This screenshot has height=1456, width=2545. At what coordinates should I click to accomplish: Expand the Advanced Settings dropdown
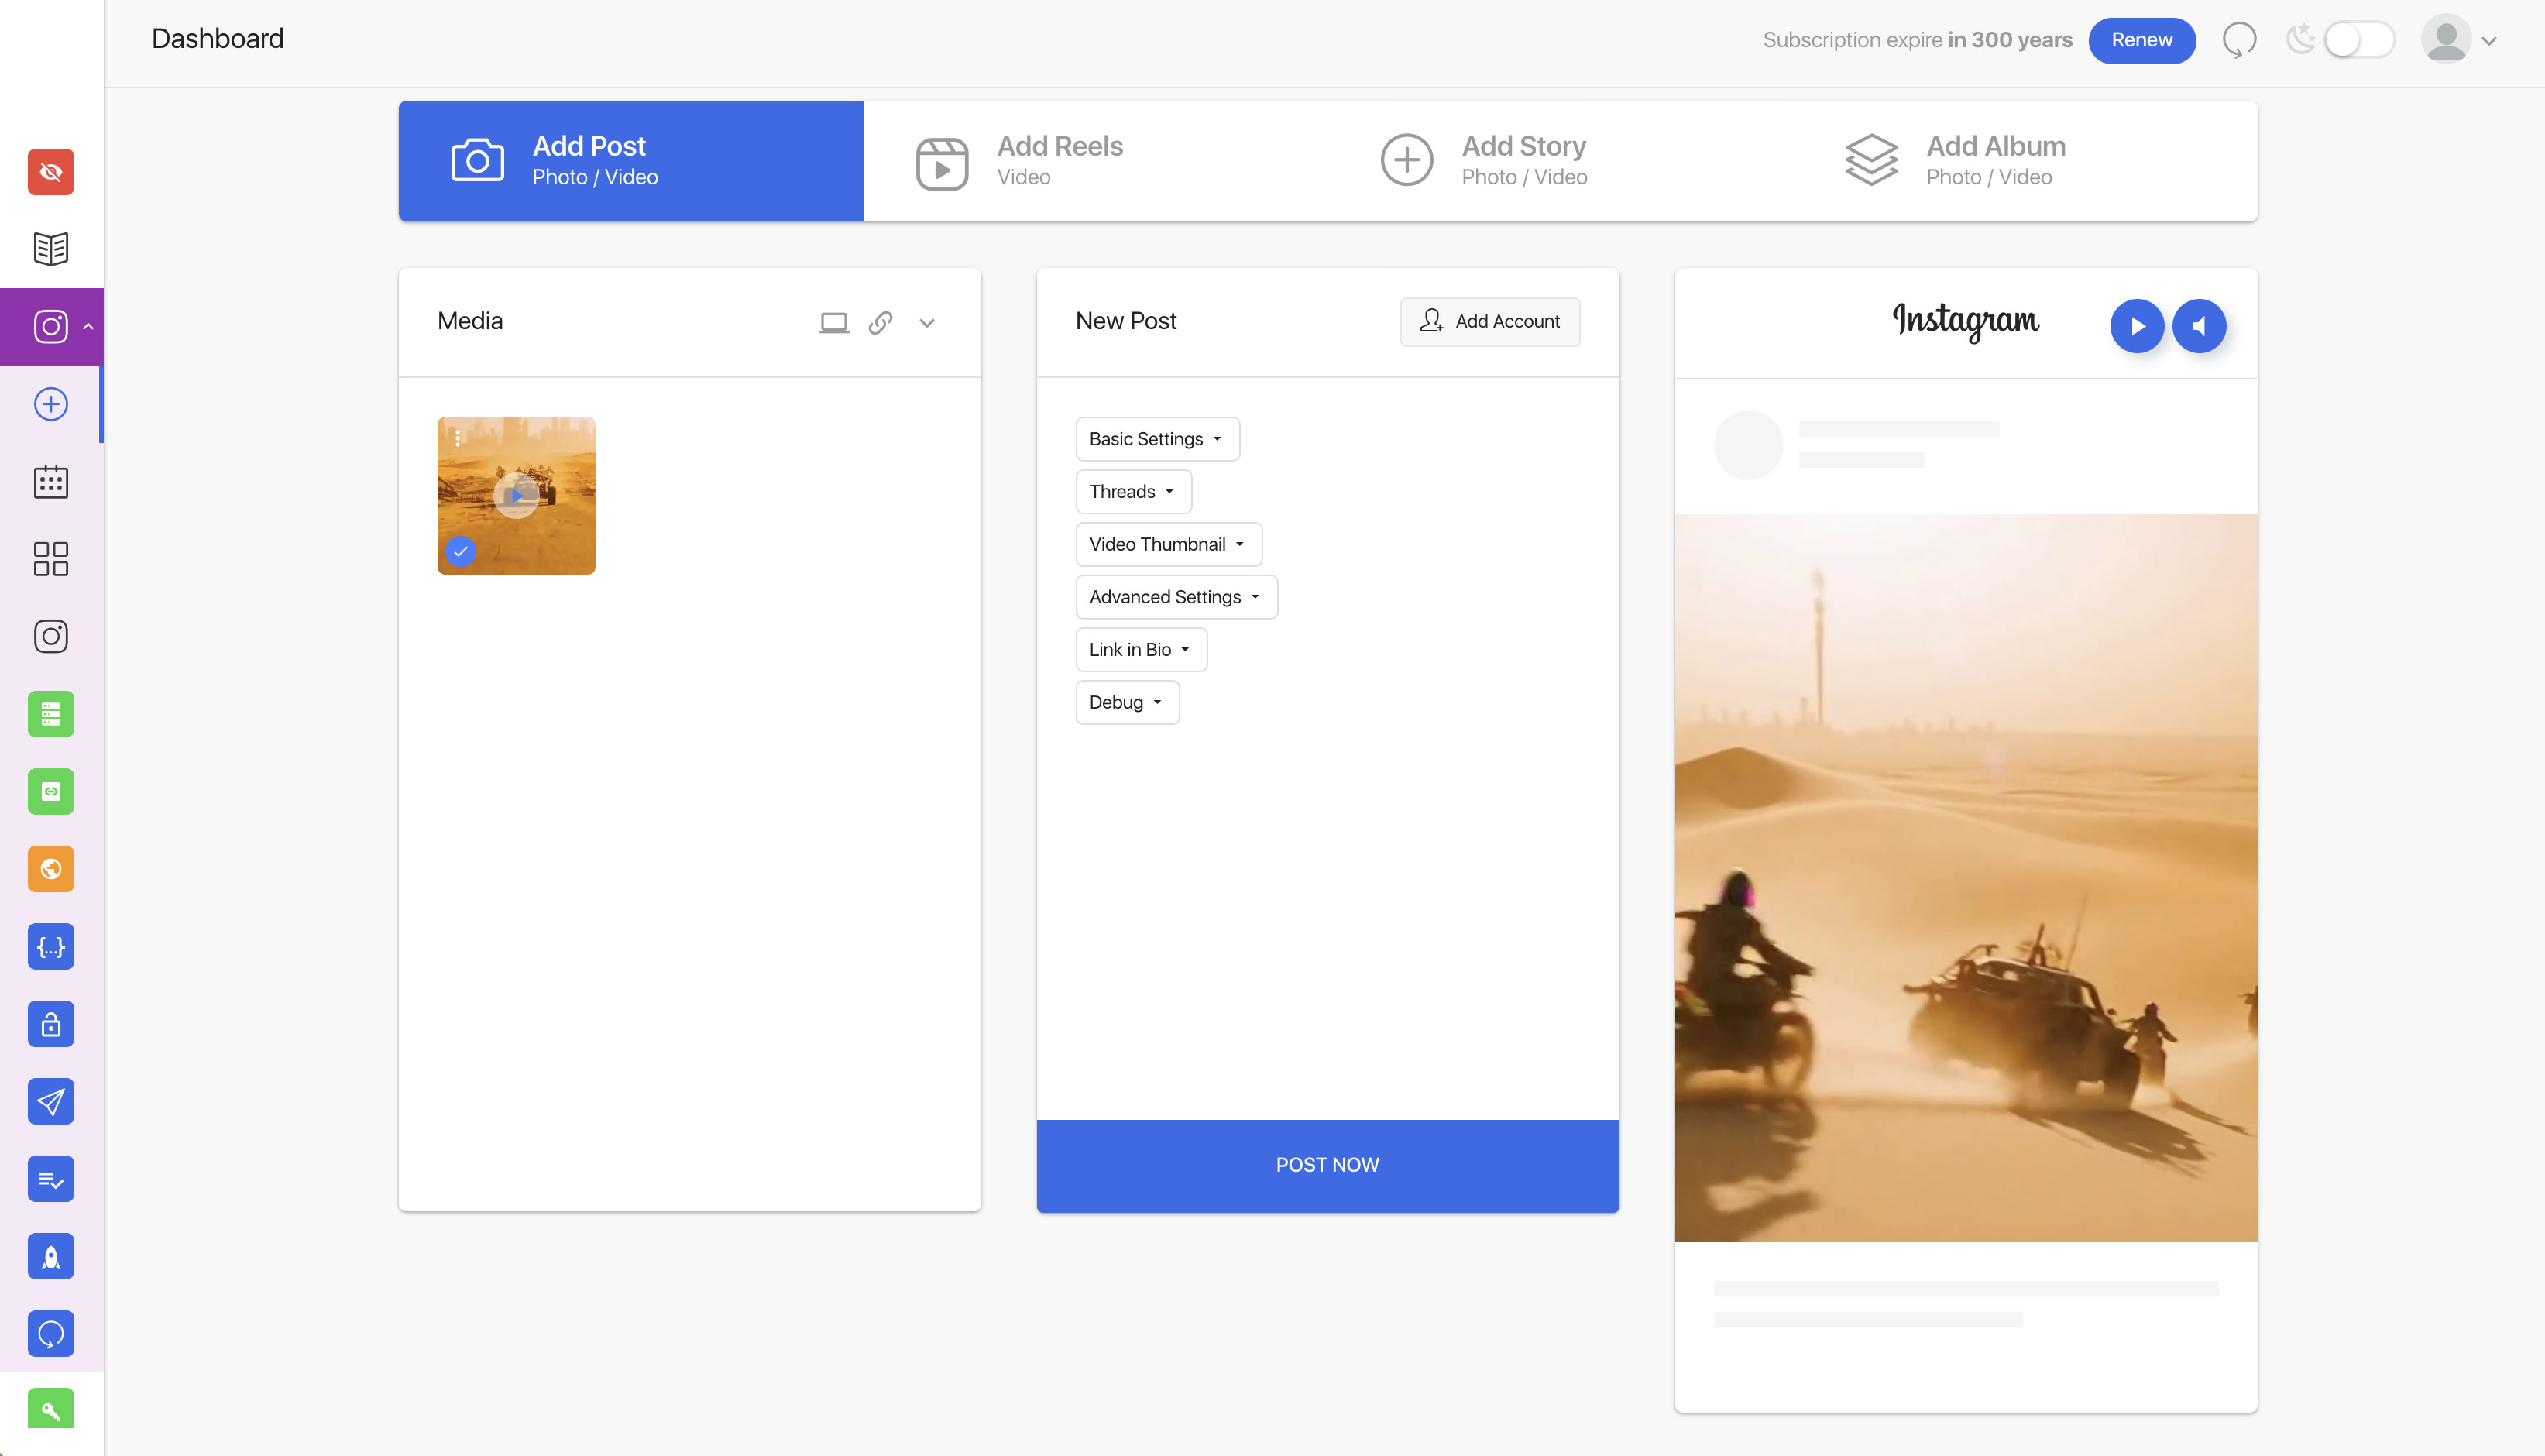pos(1176,597)
